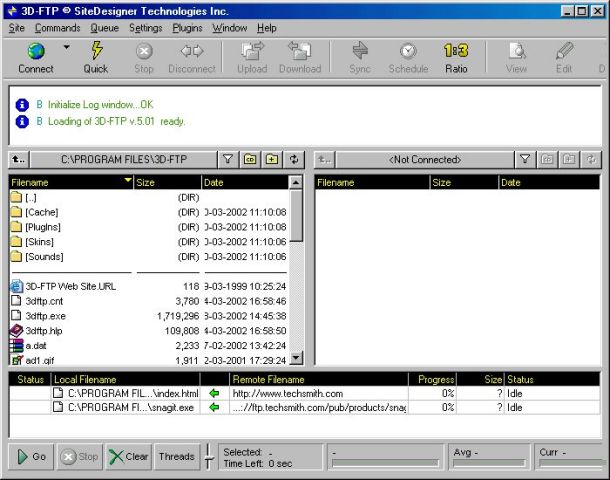Click the http://www.techsmith.com remote filename

click(288, 393)
